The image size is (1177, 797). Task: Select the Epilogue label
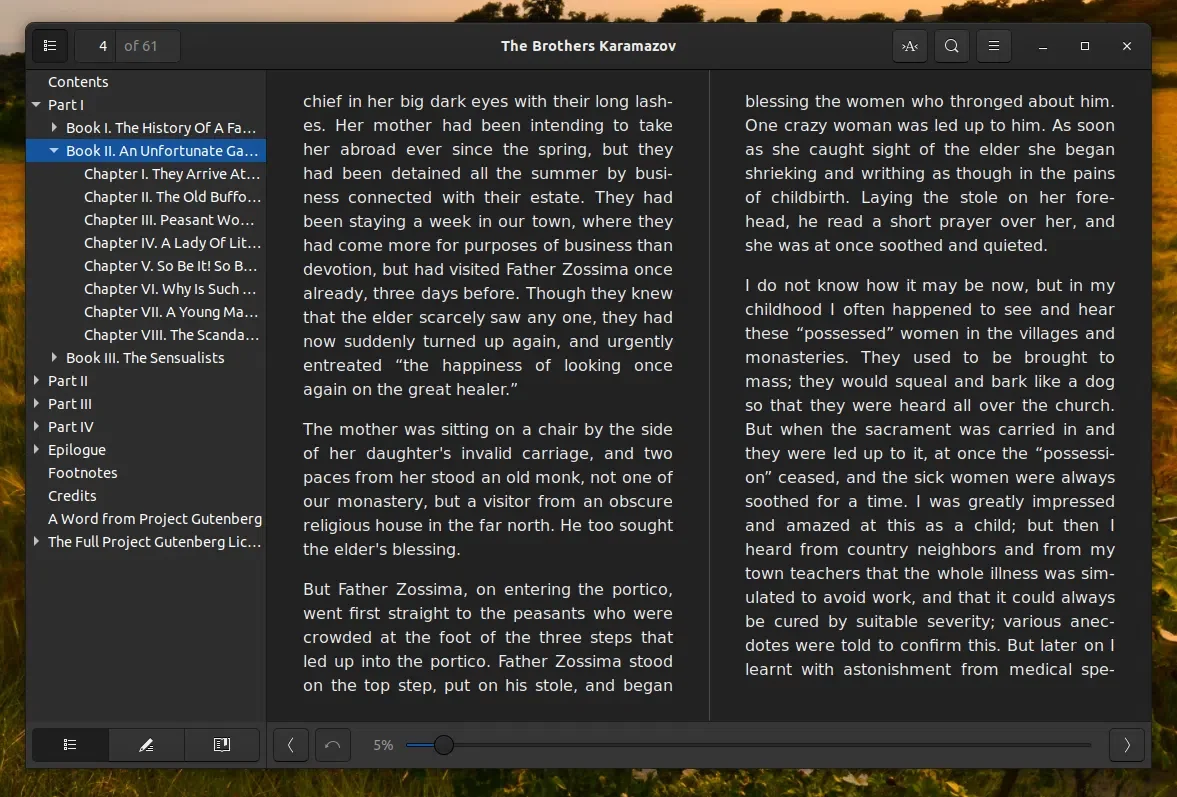tap(77, 450)
